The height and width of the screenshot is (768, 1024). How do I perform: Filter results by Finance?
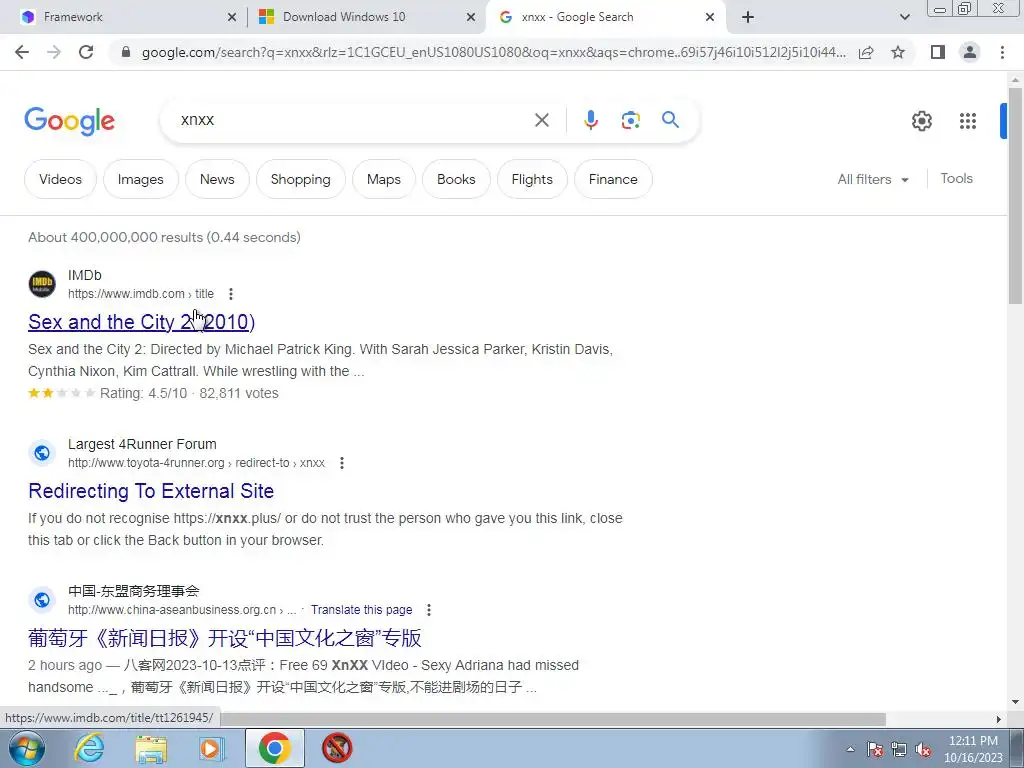point(613,179)
